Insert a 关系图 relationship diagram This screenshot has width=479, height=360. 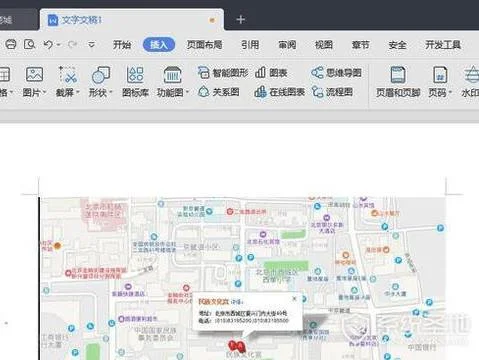click(218, 92)
